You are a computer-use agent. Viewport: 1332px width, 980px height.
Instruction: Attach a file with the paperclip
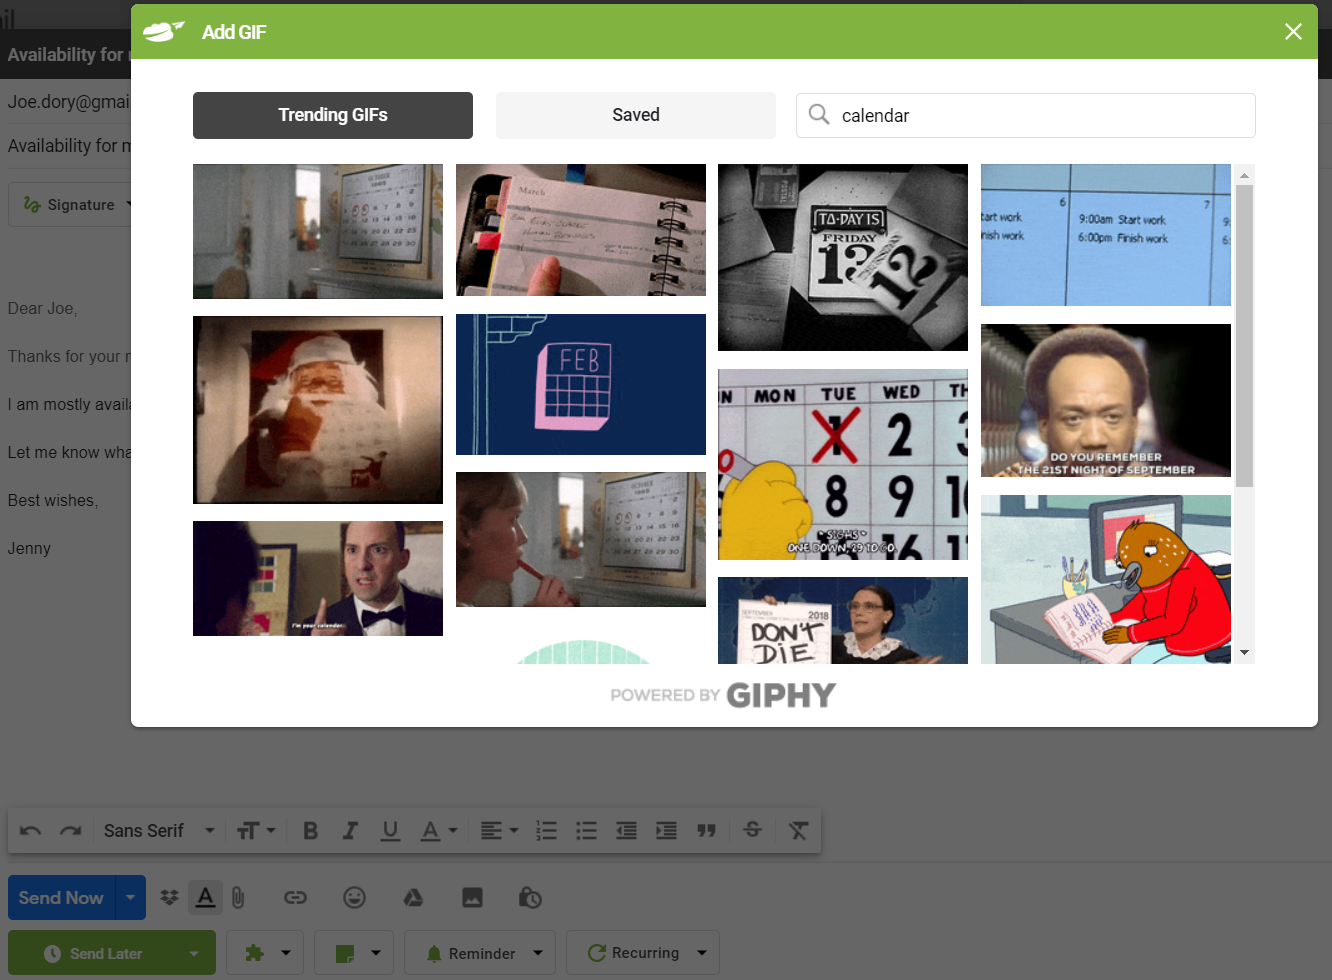click(238, 898)
